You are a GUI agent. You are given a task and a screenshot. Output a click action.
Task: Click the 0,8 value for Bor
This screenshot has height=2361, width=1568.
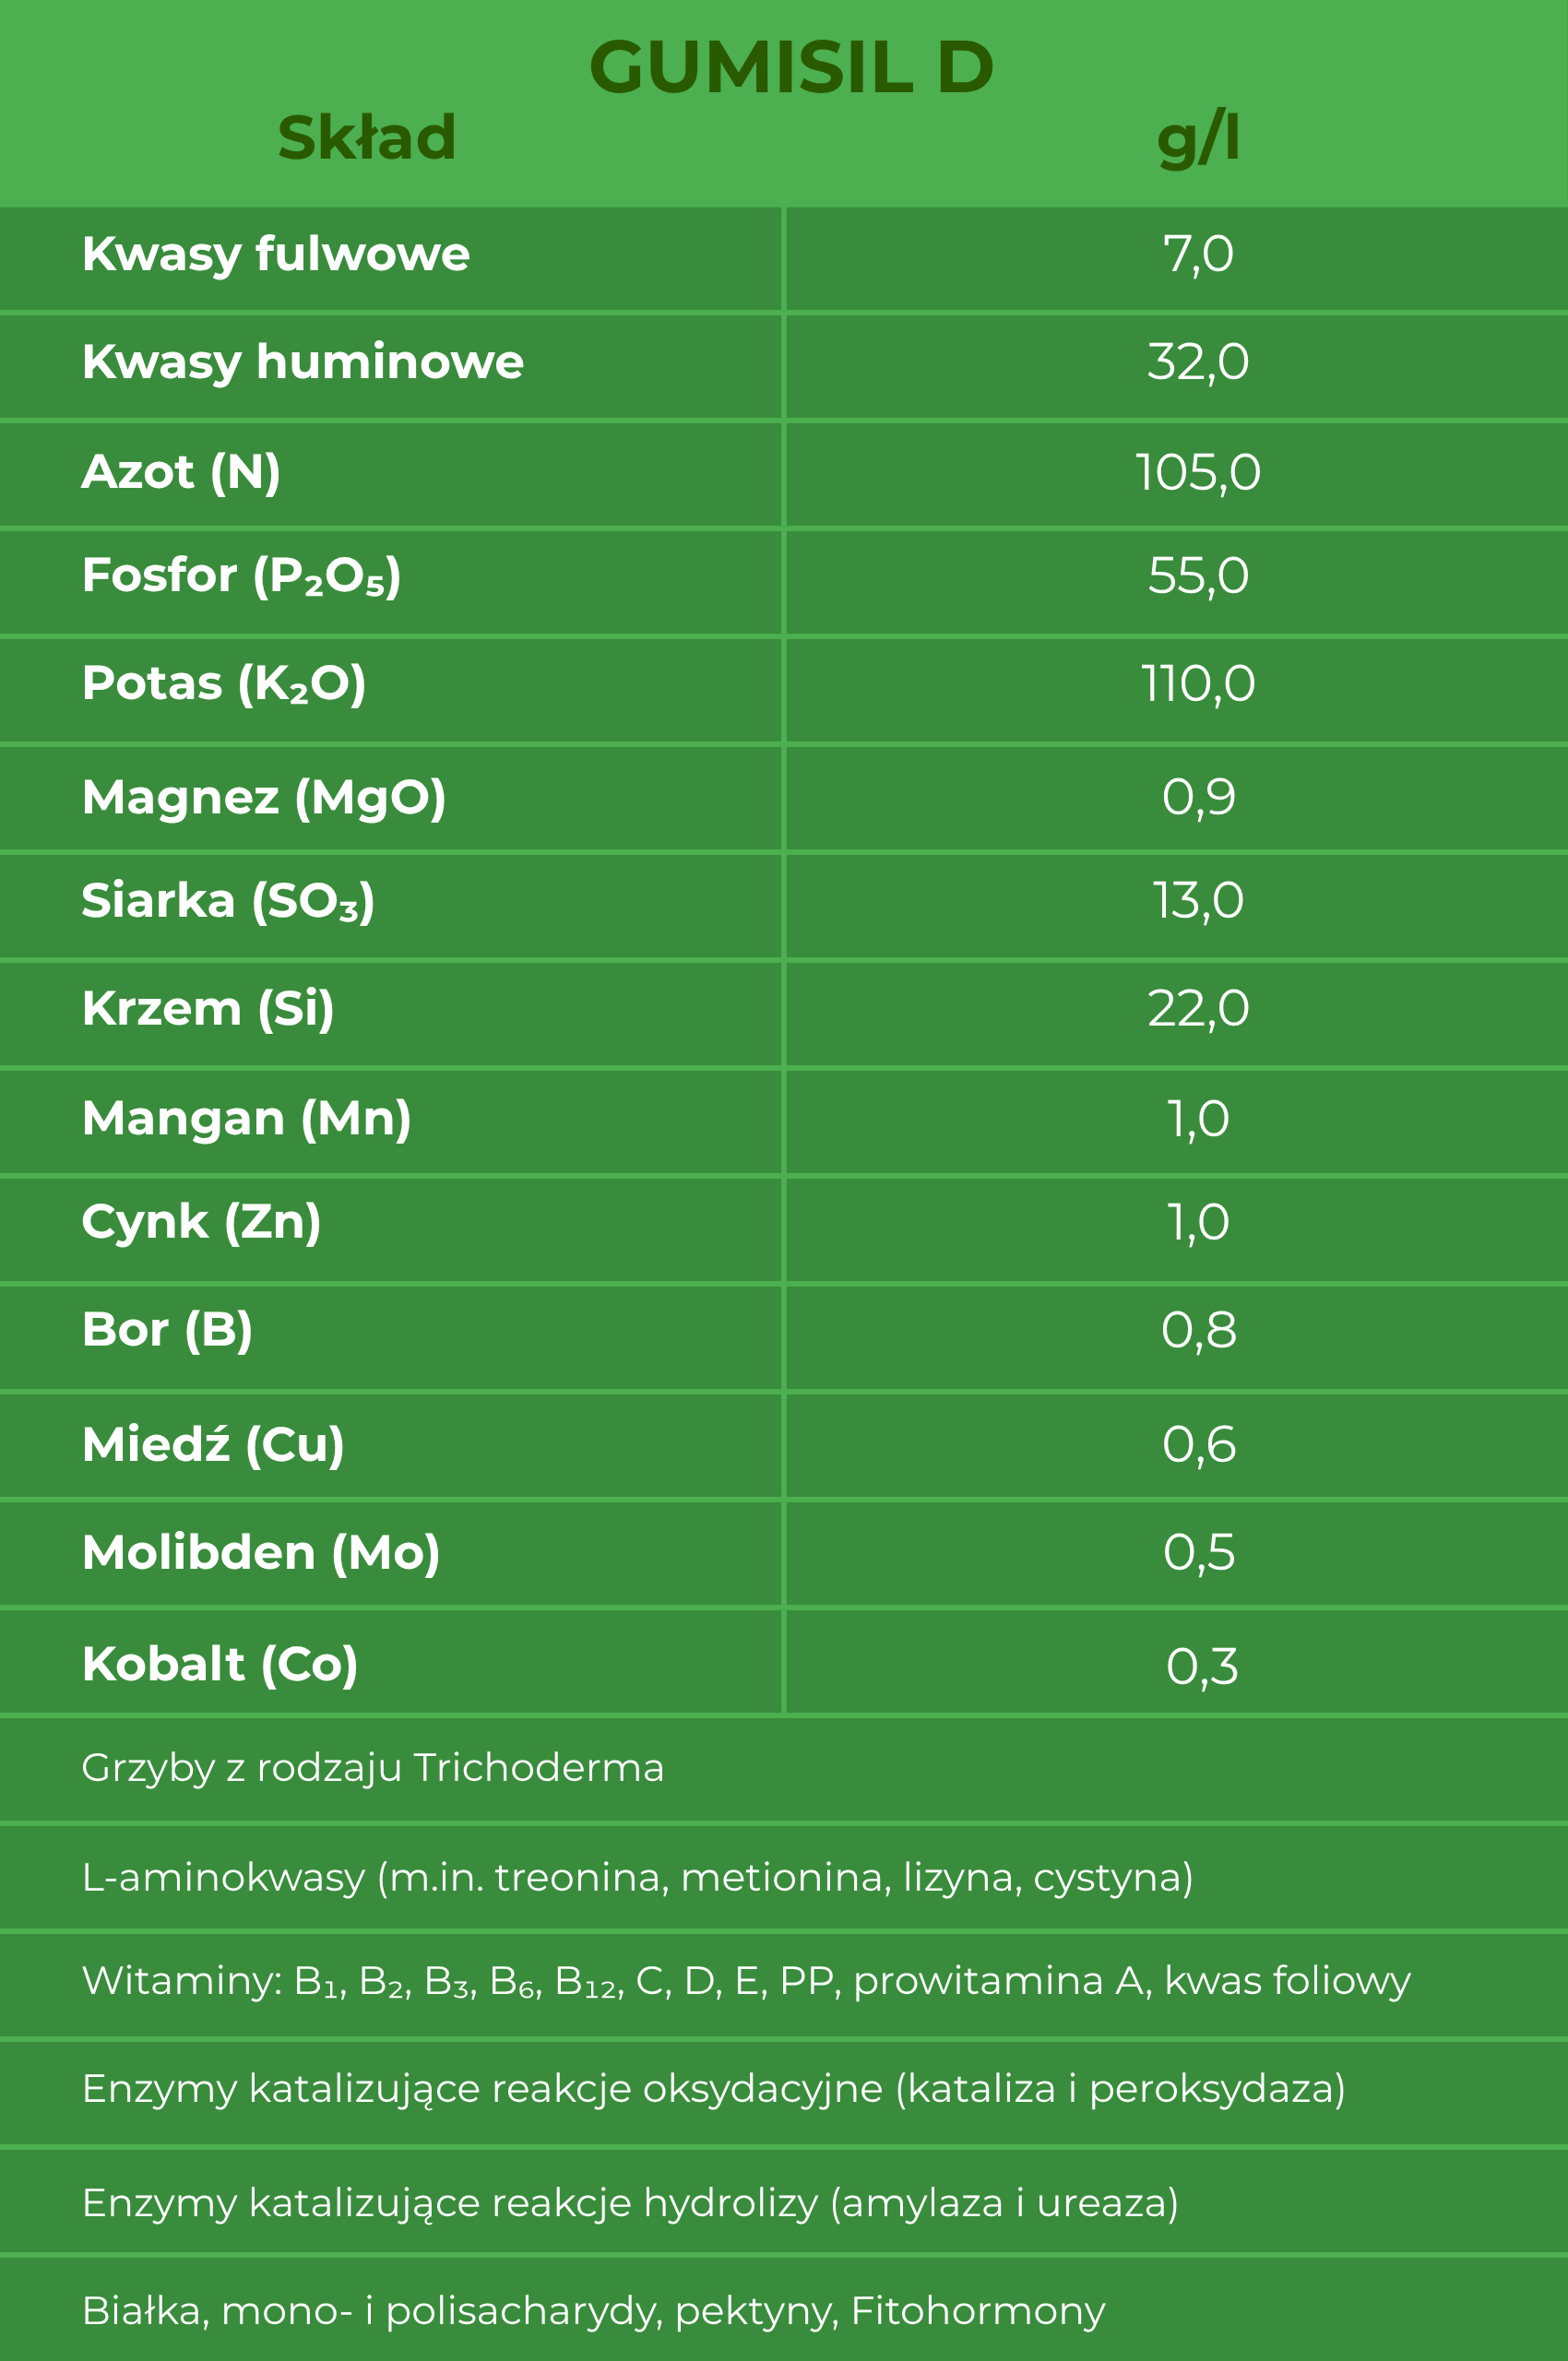(x=1198, y=1331)
